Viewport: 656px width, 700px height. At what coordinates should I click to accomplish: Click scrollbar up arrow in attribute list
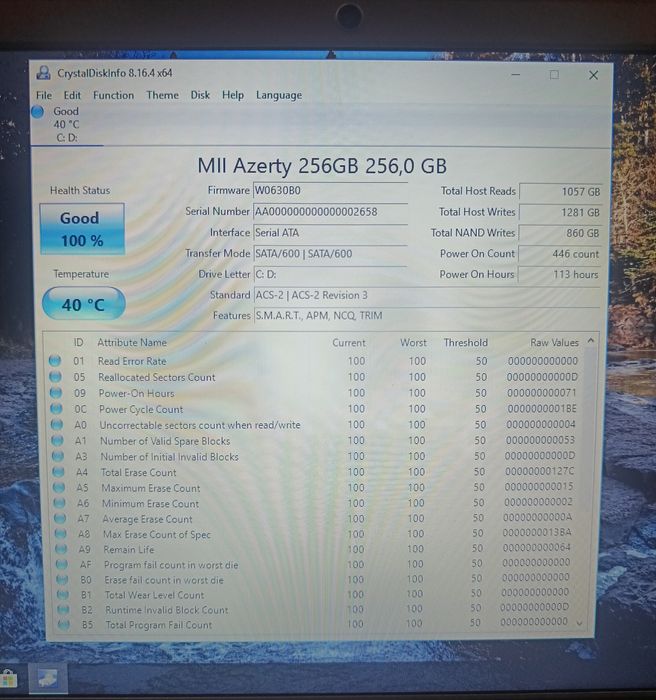[x=591, y=341]
